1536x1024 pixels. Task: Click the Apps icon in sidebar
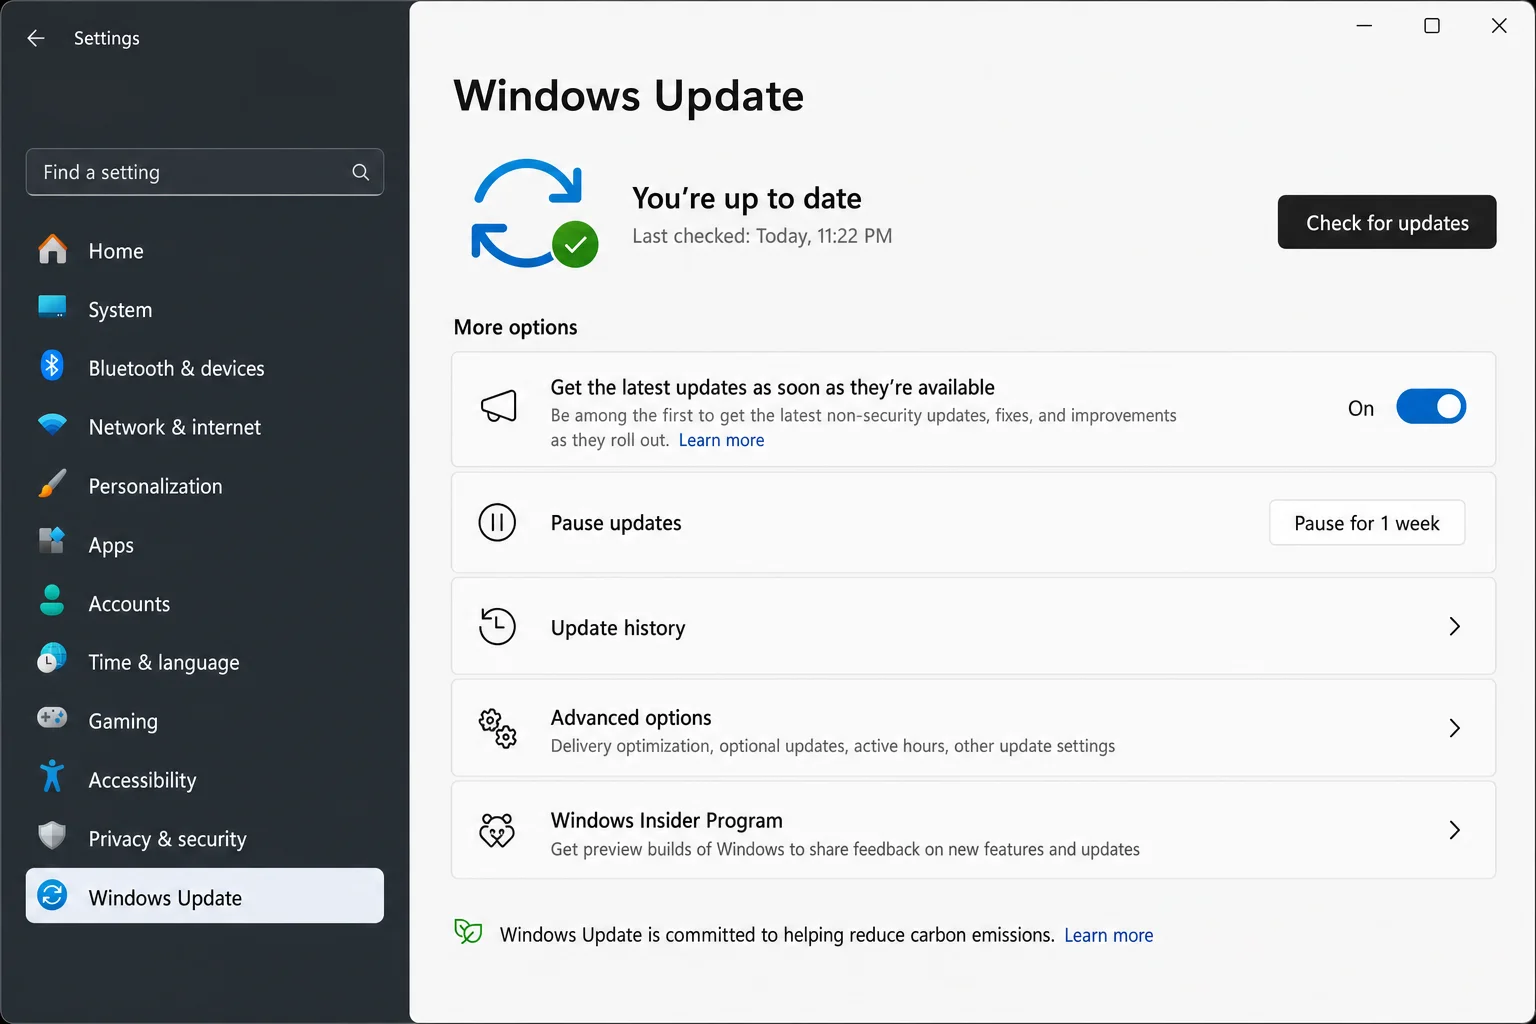pos(52,542)
